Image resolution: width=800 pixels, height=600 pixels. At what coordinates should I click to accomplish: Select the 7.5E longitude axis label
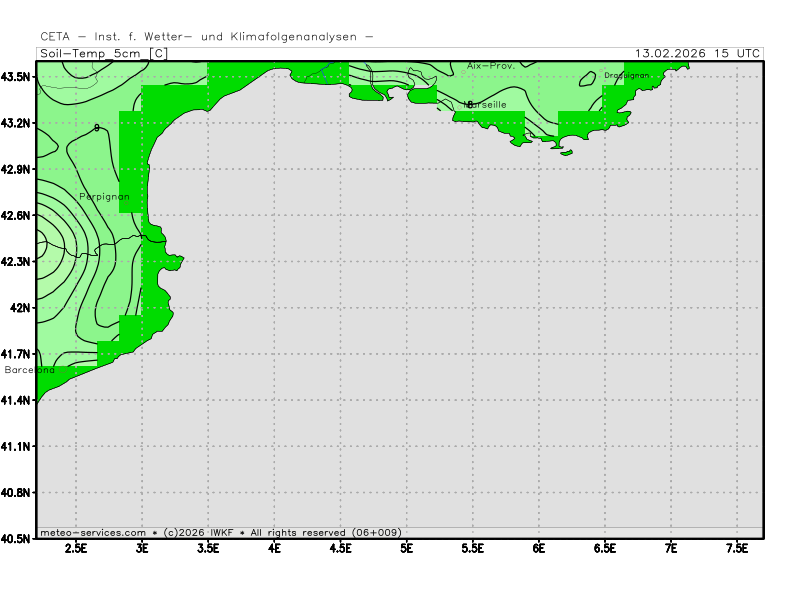tap(736, 548)
